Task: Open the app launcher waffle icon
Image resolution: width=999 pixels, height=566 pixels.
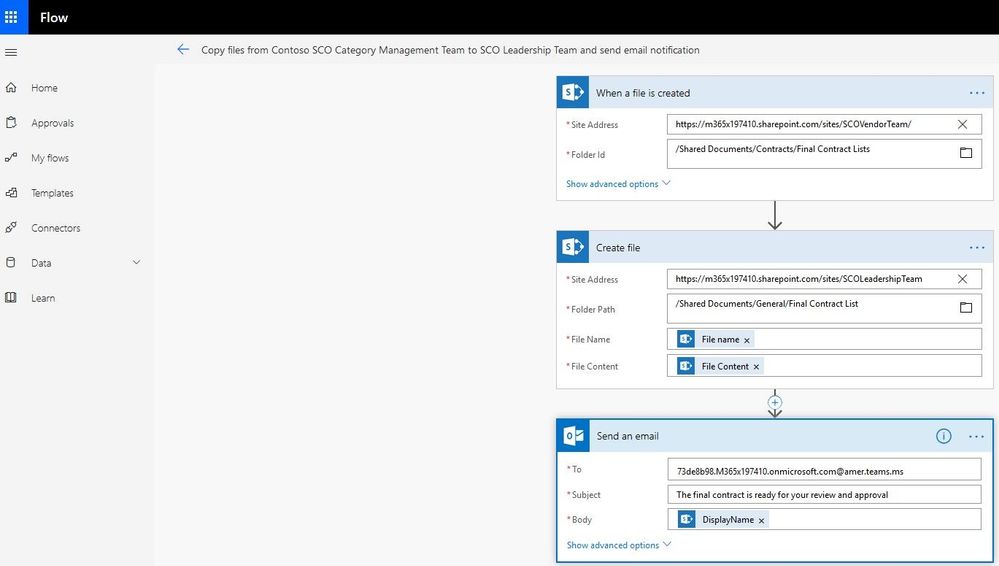Action: click(x=11, y=17)
